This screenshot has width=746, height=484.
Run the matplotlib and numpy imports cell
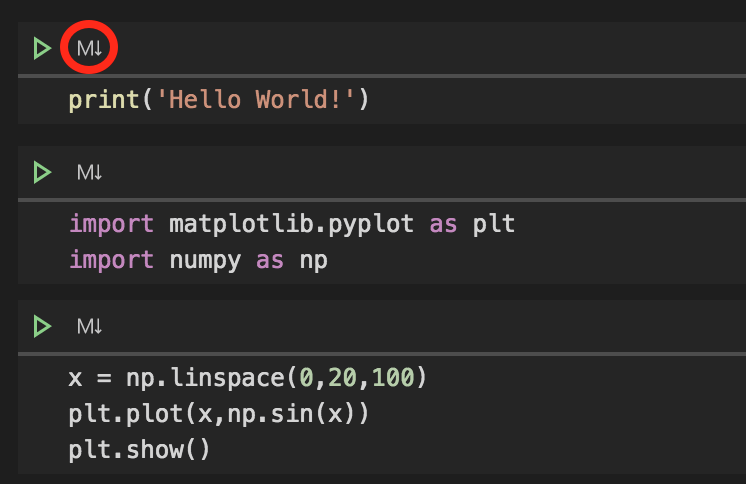41,173
